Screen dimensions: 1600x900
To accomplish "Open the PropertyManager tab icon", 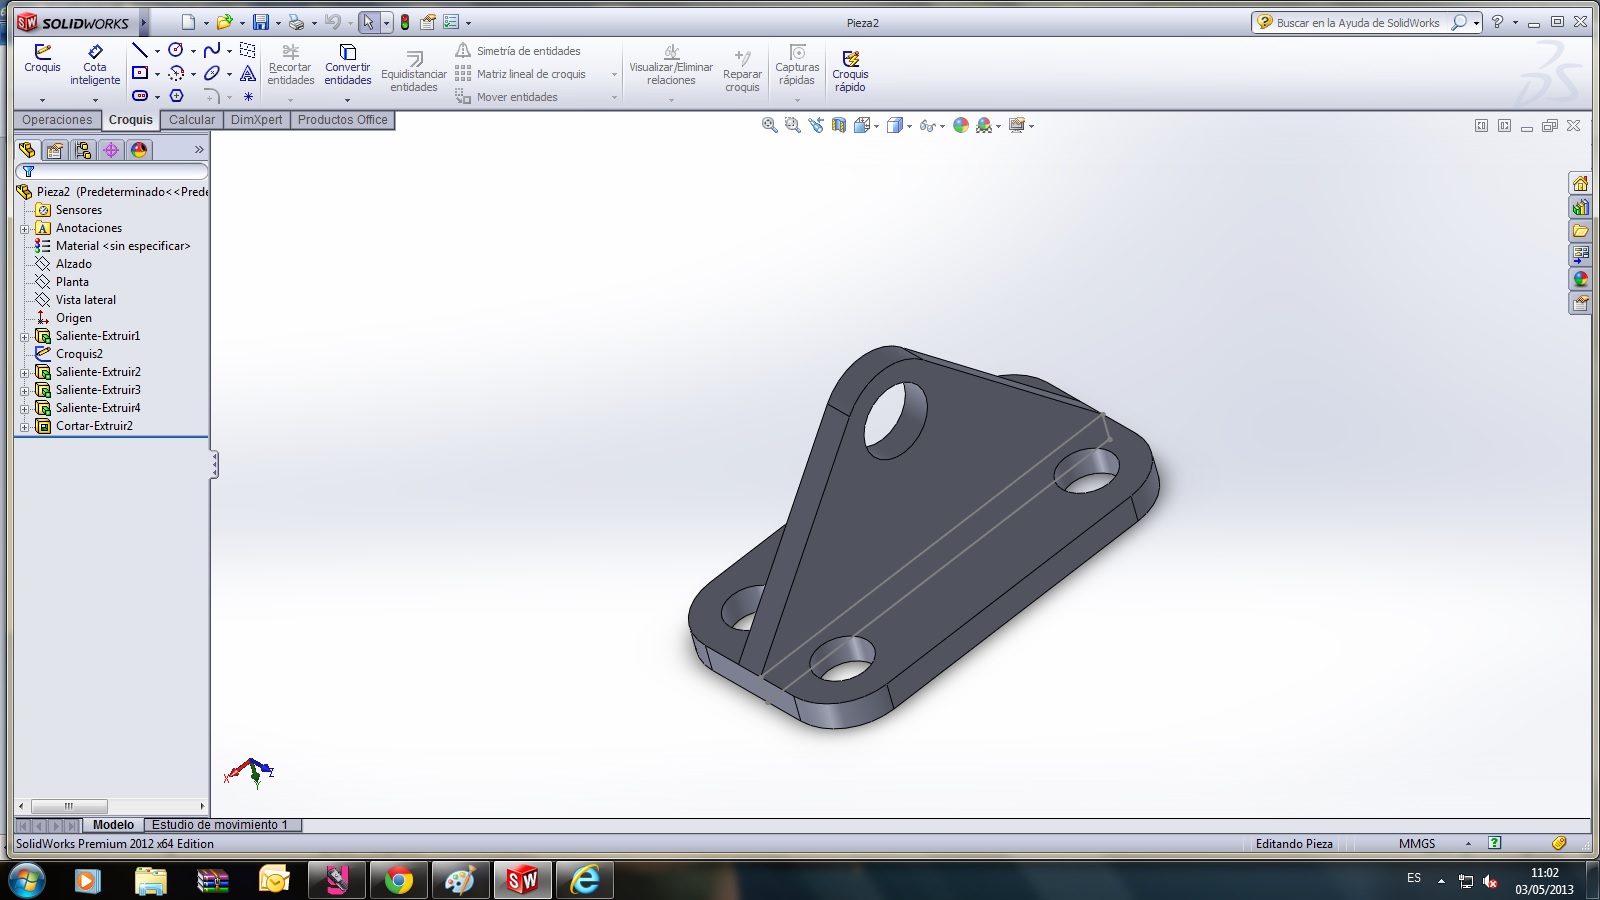I will pyautogui.click(x=55, y=150).
